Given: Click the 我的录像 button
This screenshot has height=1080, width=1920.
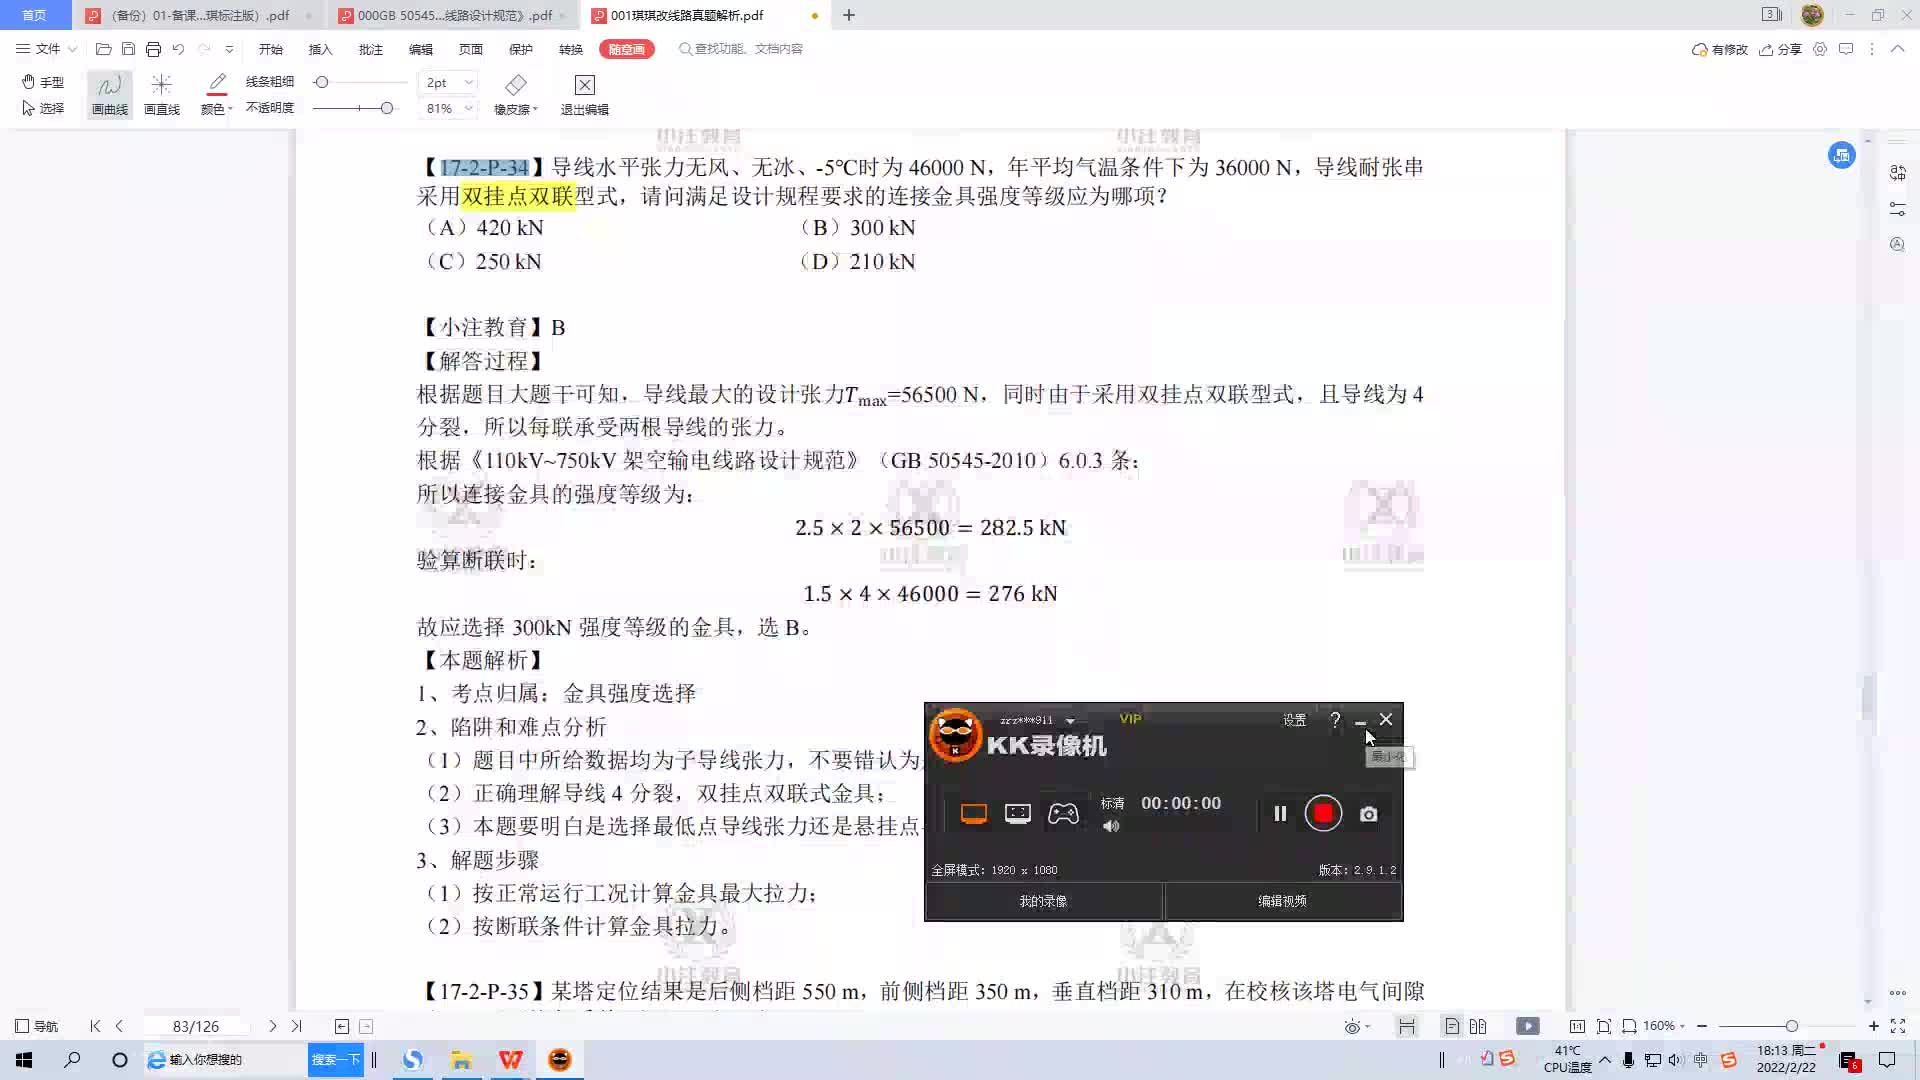Looking at the screenshot, I should (1043, 901).
